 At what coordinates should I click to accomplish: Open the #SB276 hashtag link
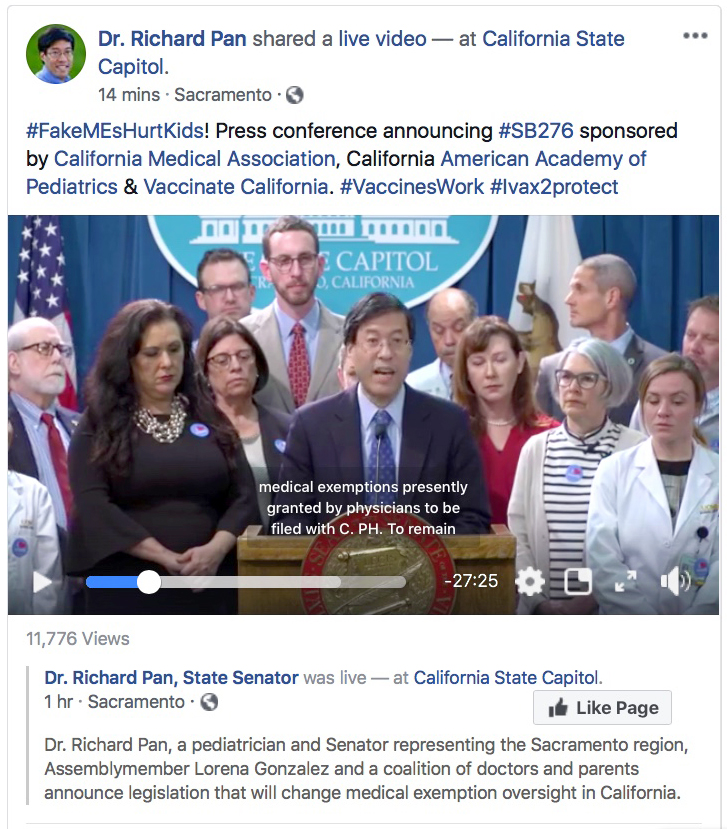click(x=536, y=131)
